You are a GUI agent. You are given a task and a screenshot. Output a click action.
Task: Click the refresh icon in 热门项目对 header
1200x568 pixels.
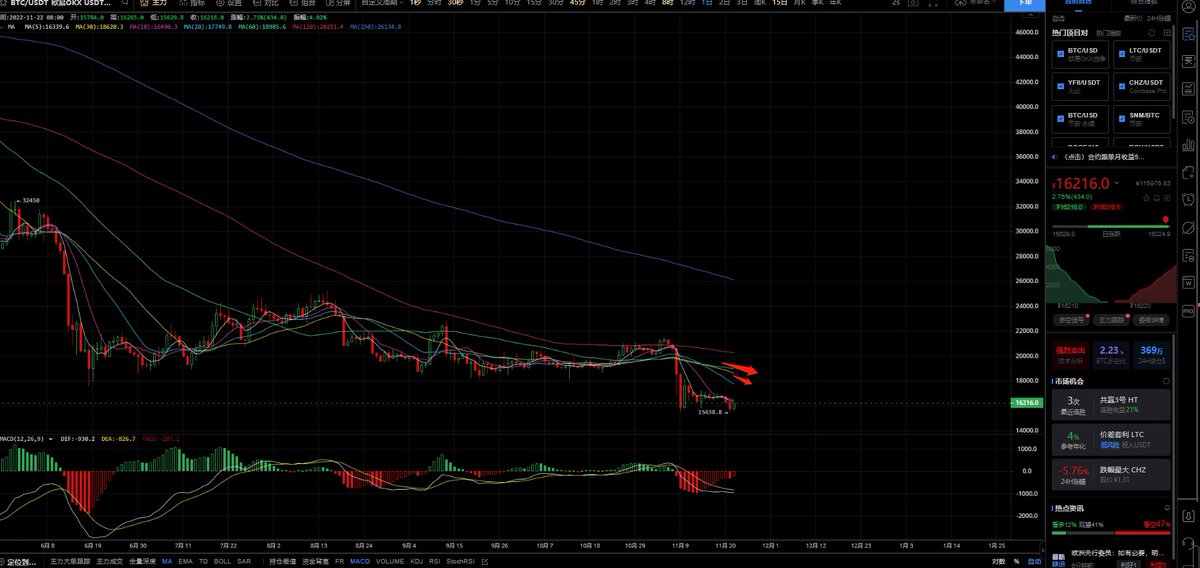pyautogui.click(x=1150, y=34)
